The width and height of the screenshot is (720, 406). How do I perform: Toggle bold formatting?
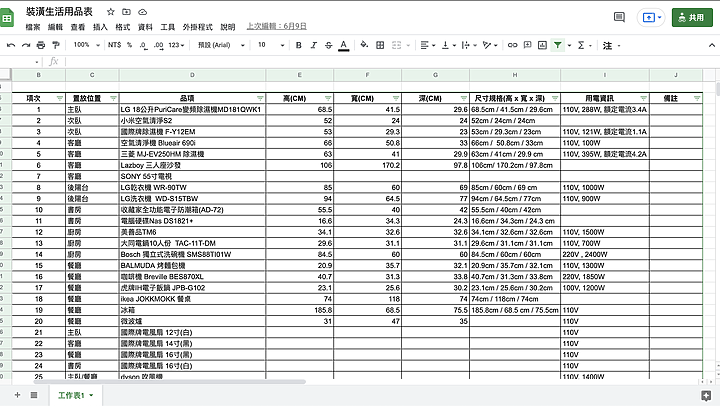point(298,45)
